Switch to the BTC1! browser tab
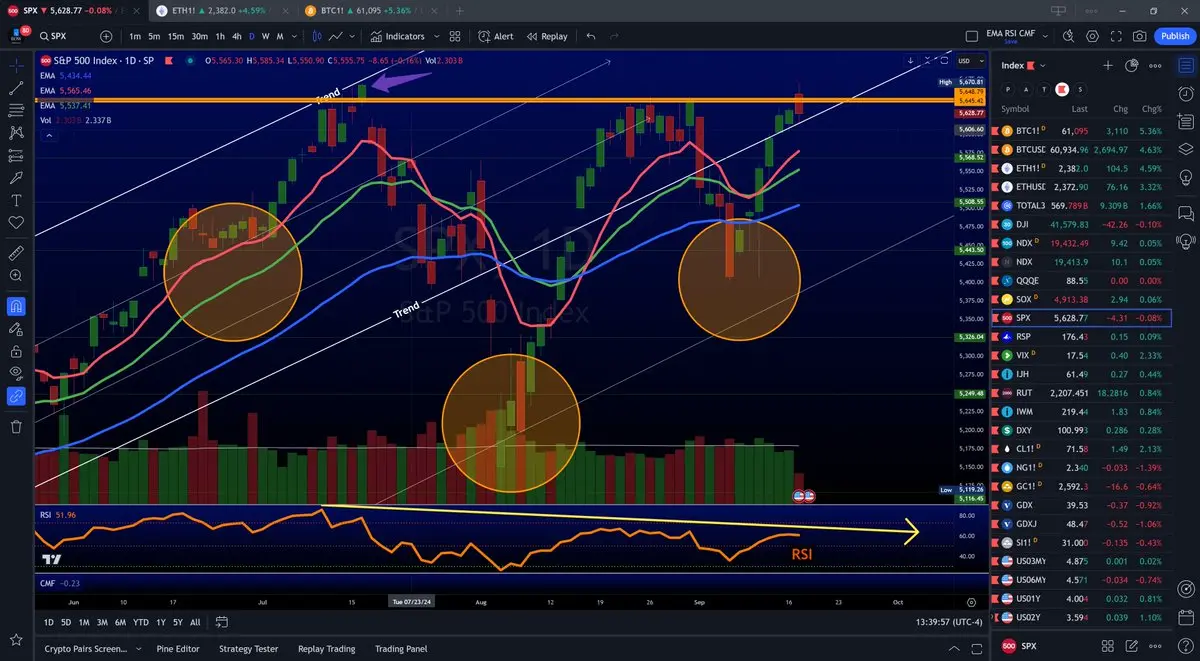1200x661 pixels. pyautogui.click(x=369, y=10)
